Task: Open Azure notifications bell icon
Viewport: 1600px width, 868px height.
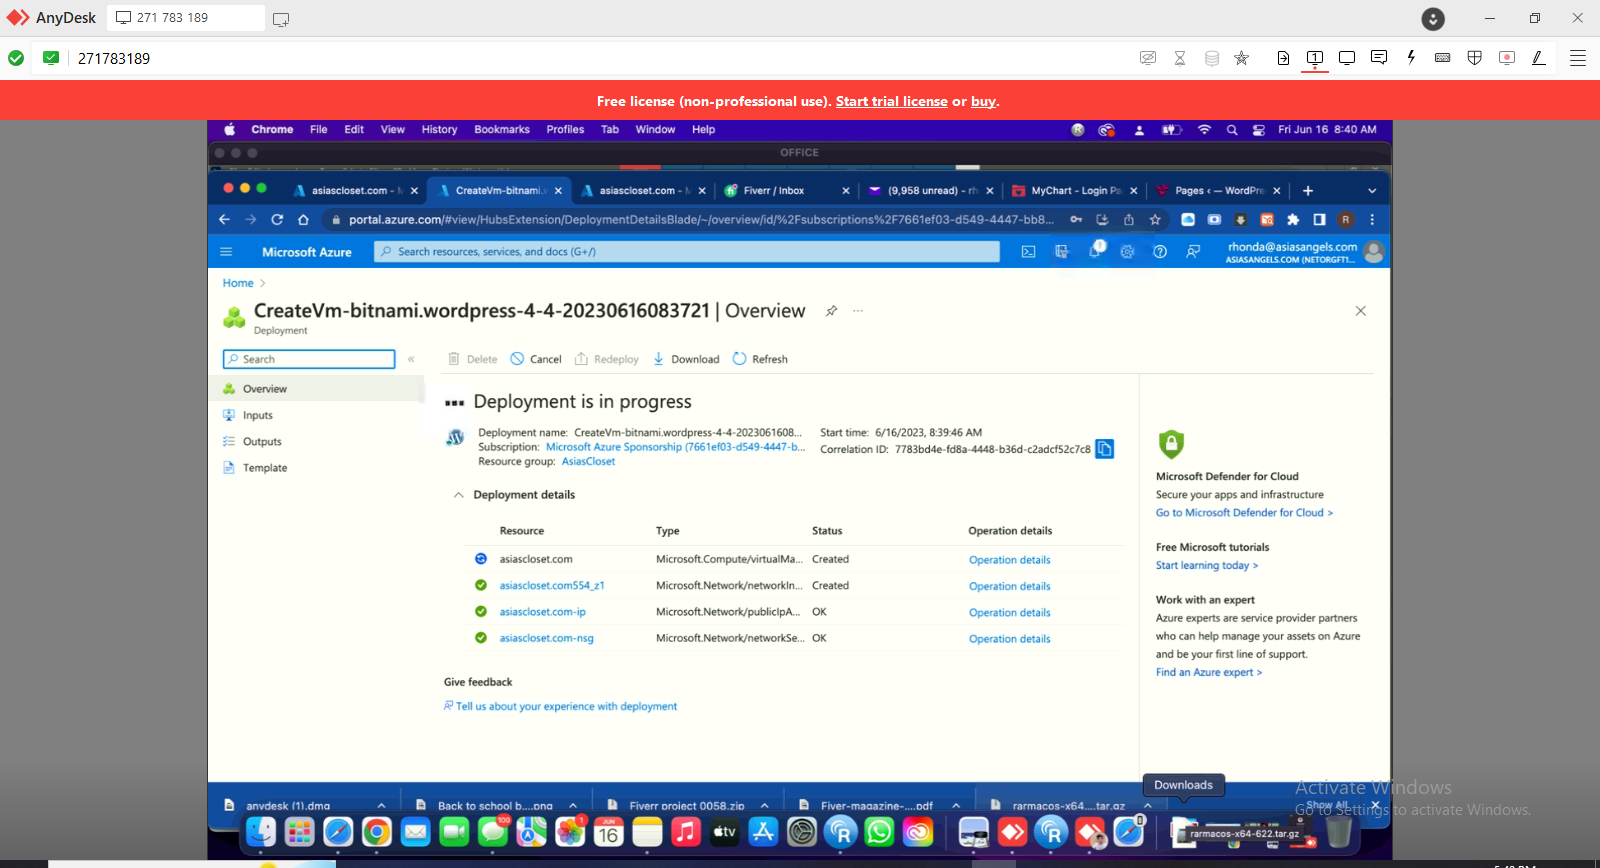Action: pyautogui.click(x=1095, y=252)
